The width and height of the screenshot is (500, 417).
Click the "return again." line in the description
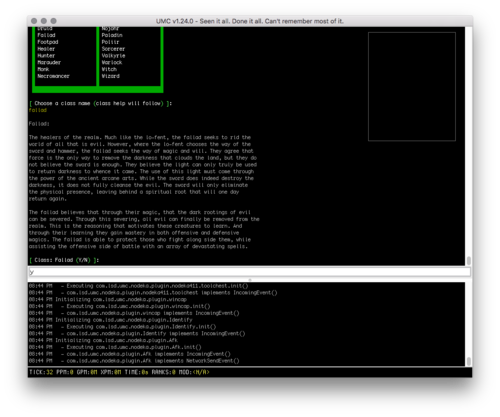48,199
